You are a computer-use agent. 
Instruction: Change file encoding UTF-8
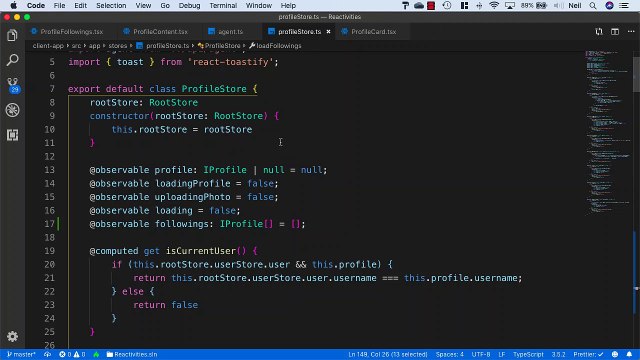[x=481, y=354]
